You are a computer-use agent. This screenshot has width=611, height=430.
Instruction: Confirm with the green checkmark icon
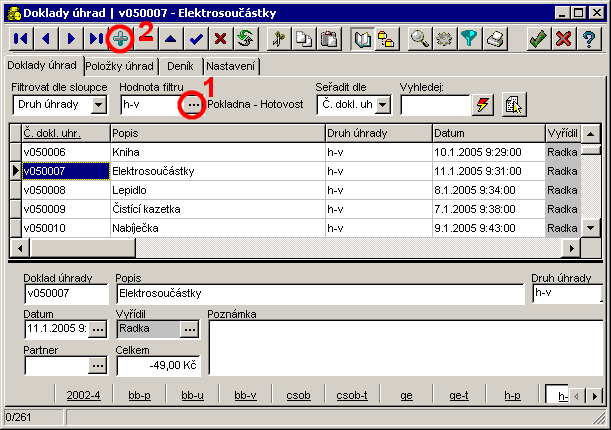[x=538, y=39]
